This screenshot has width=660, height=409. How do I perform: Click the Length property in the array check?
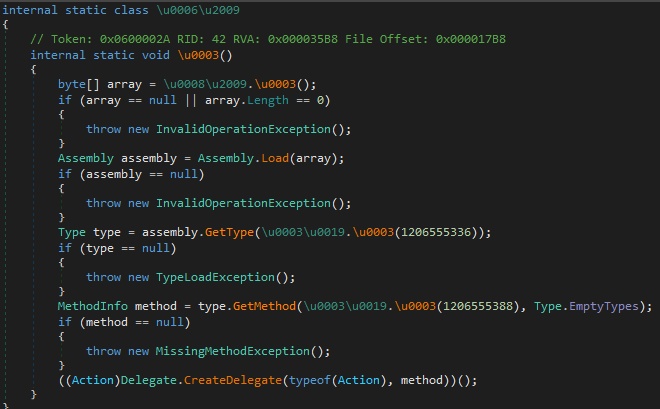click(268, 100)
